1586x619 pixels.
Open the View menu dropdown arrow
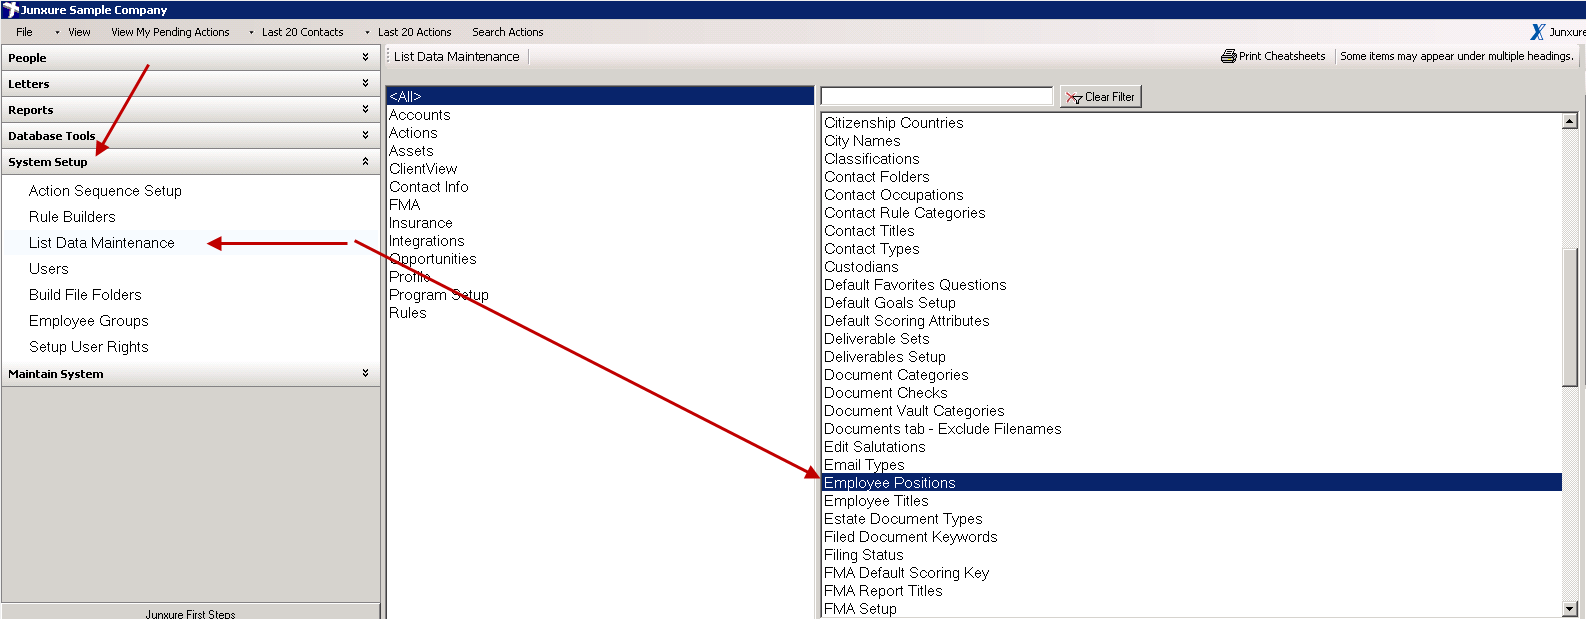pyautogui.click(x=57, y=33)
